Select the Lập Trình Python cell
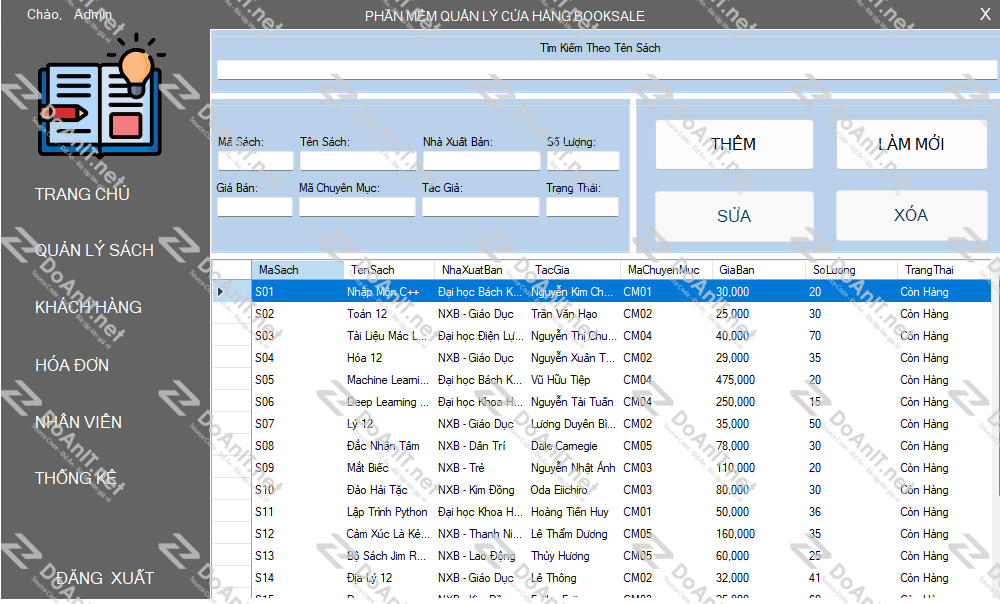The image size is (1000, 604). pos(388,512)
